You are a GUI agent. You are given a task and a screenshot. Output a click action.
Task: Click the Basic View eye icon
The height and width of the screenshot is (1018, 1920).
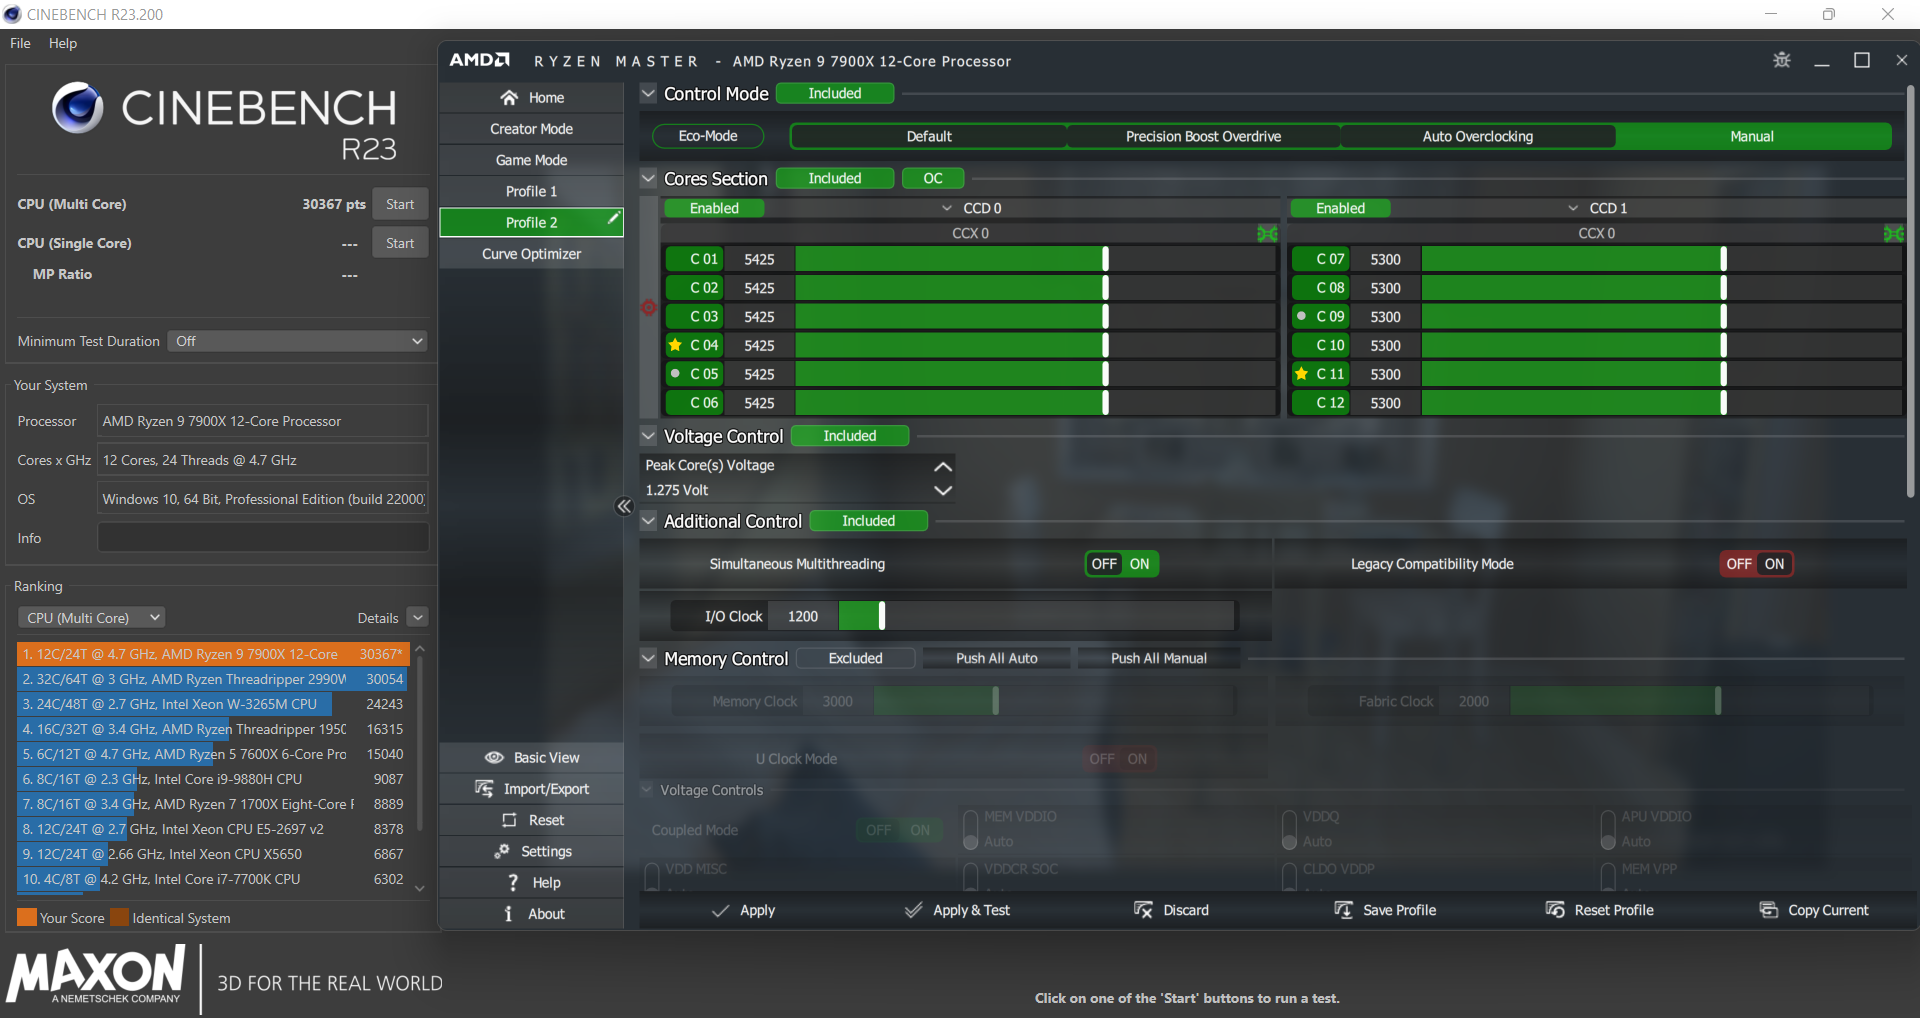point(494,758)
